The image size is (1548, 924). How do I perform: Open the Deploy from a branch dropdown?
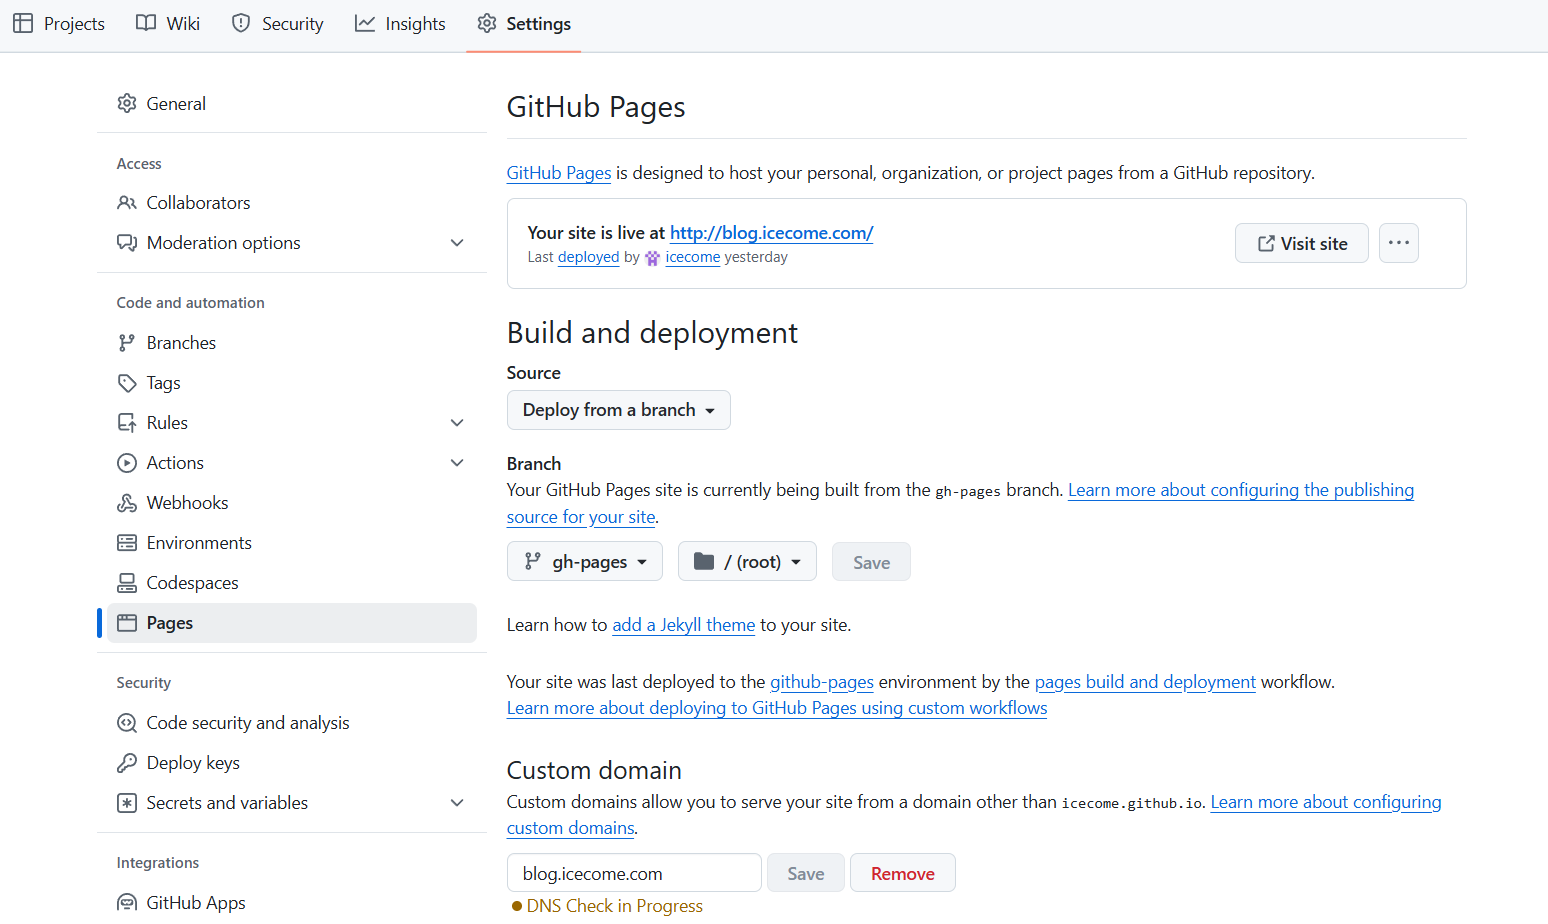pos(619,410)
